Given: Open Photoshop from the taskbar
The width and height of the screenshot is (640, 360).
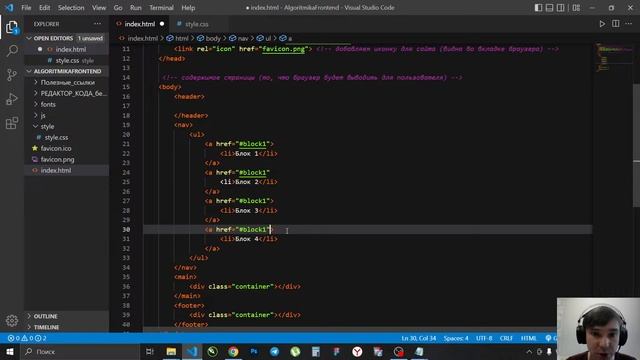Looking at the screenshot, I should (x=254, y=351).
